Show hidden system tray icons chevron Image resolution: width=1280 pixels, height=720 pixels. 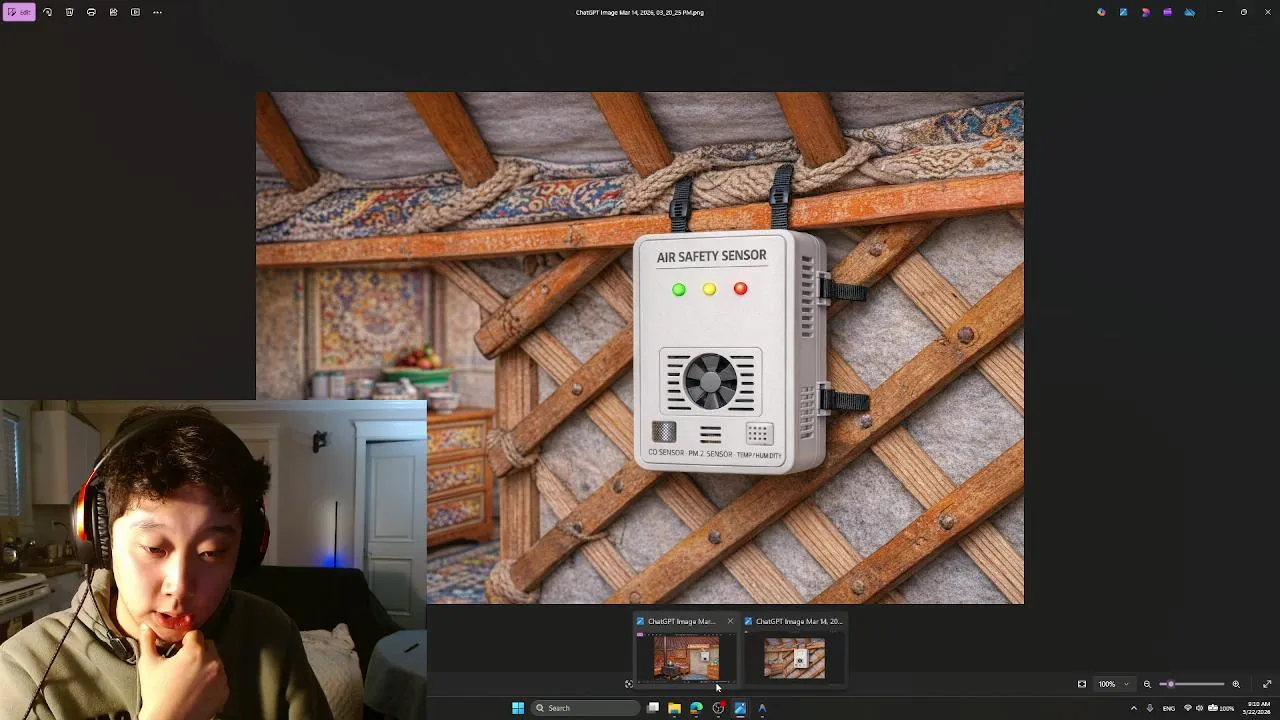point(1133,708)
